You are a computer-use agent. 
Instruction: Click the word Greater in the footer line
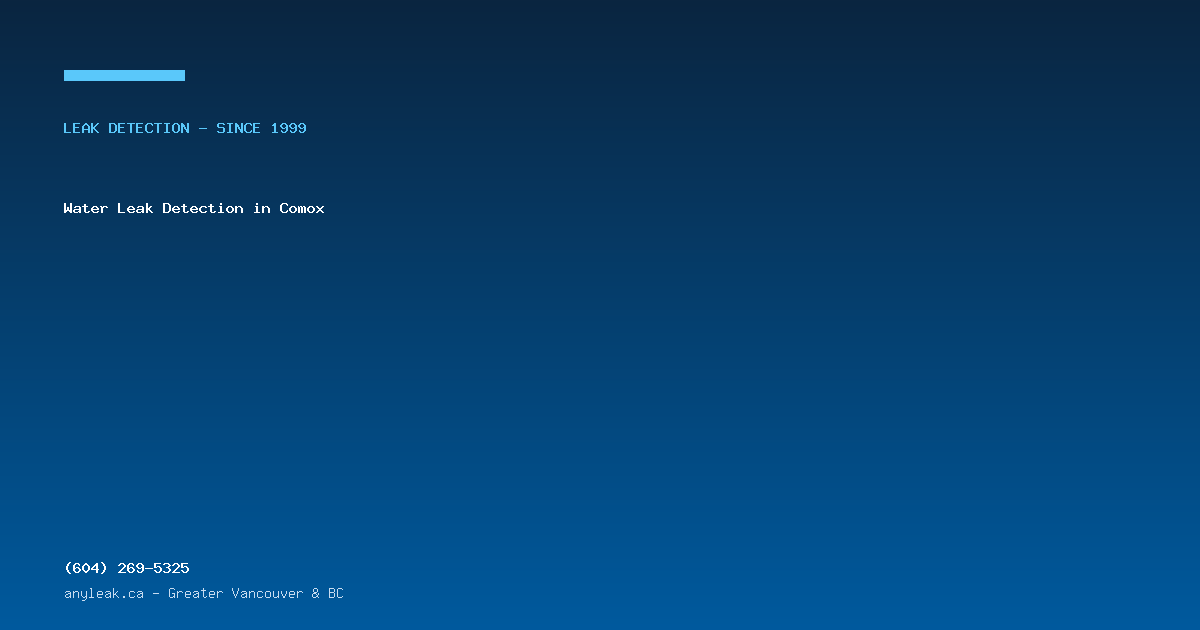(195, 594)
